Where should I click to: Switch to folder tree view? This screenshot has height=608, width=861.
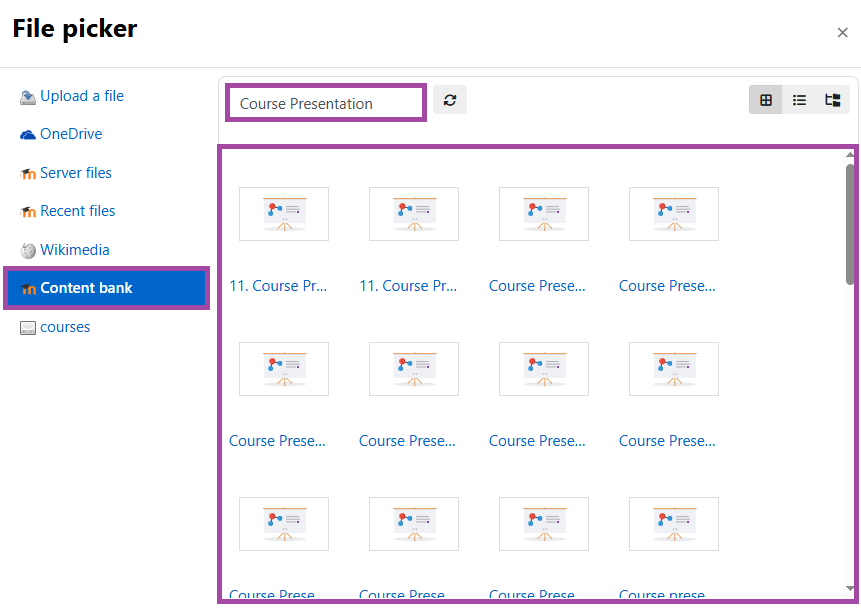pos(832,100)
